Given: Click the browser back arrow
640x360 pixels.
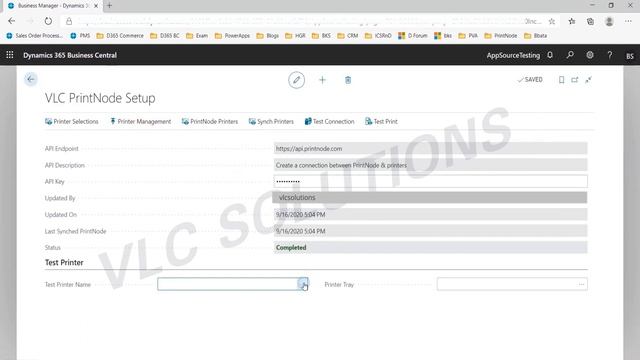Looking at the screenshot, I should click(11, 21).
